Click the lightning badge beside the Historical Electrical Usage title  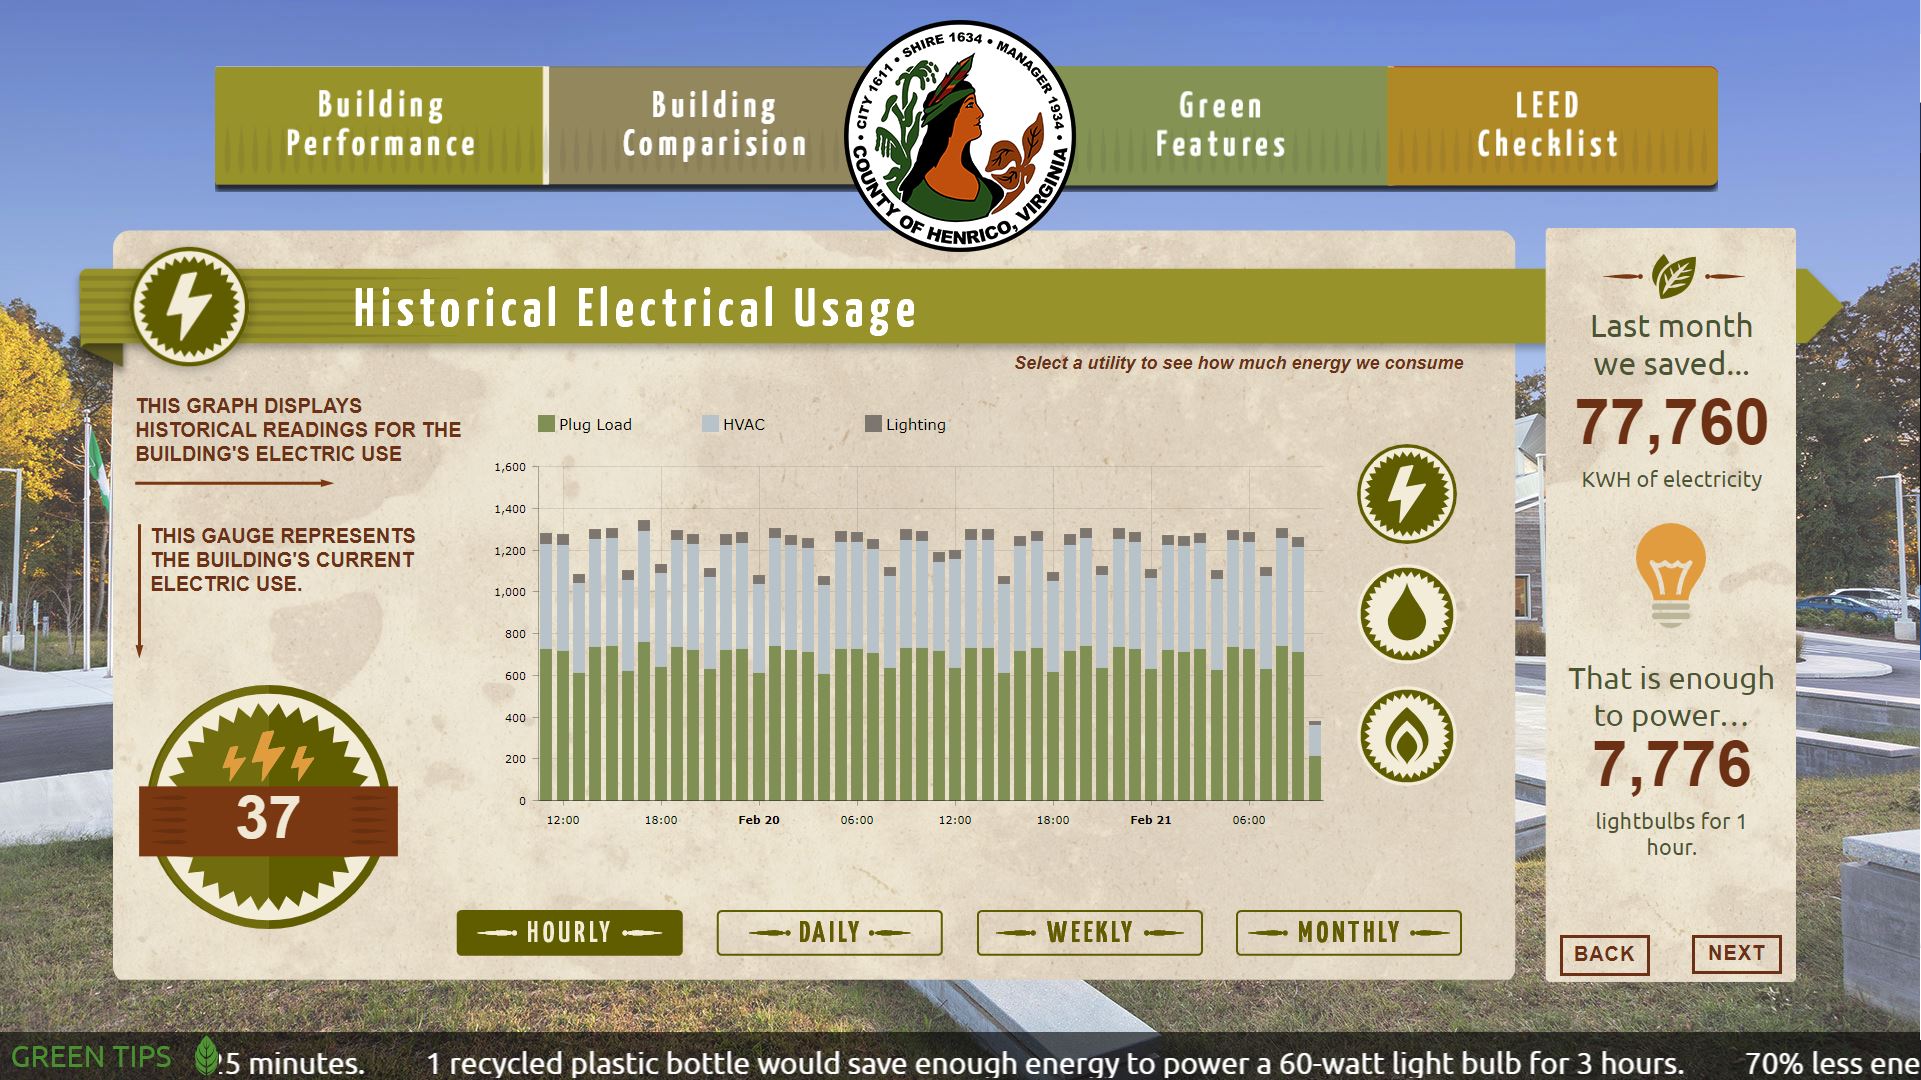coord(188,306)
